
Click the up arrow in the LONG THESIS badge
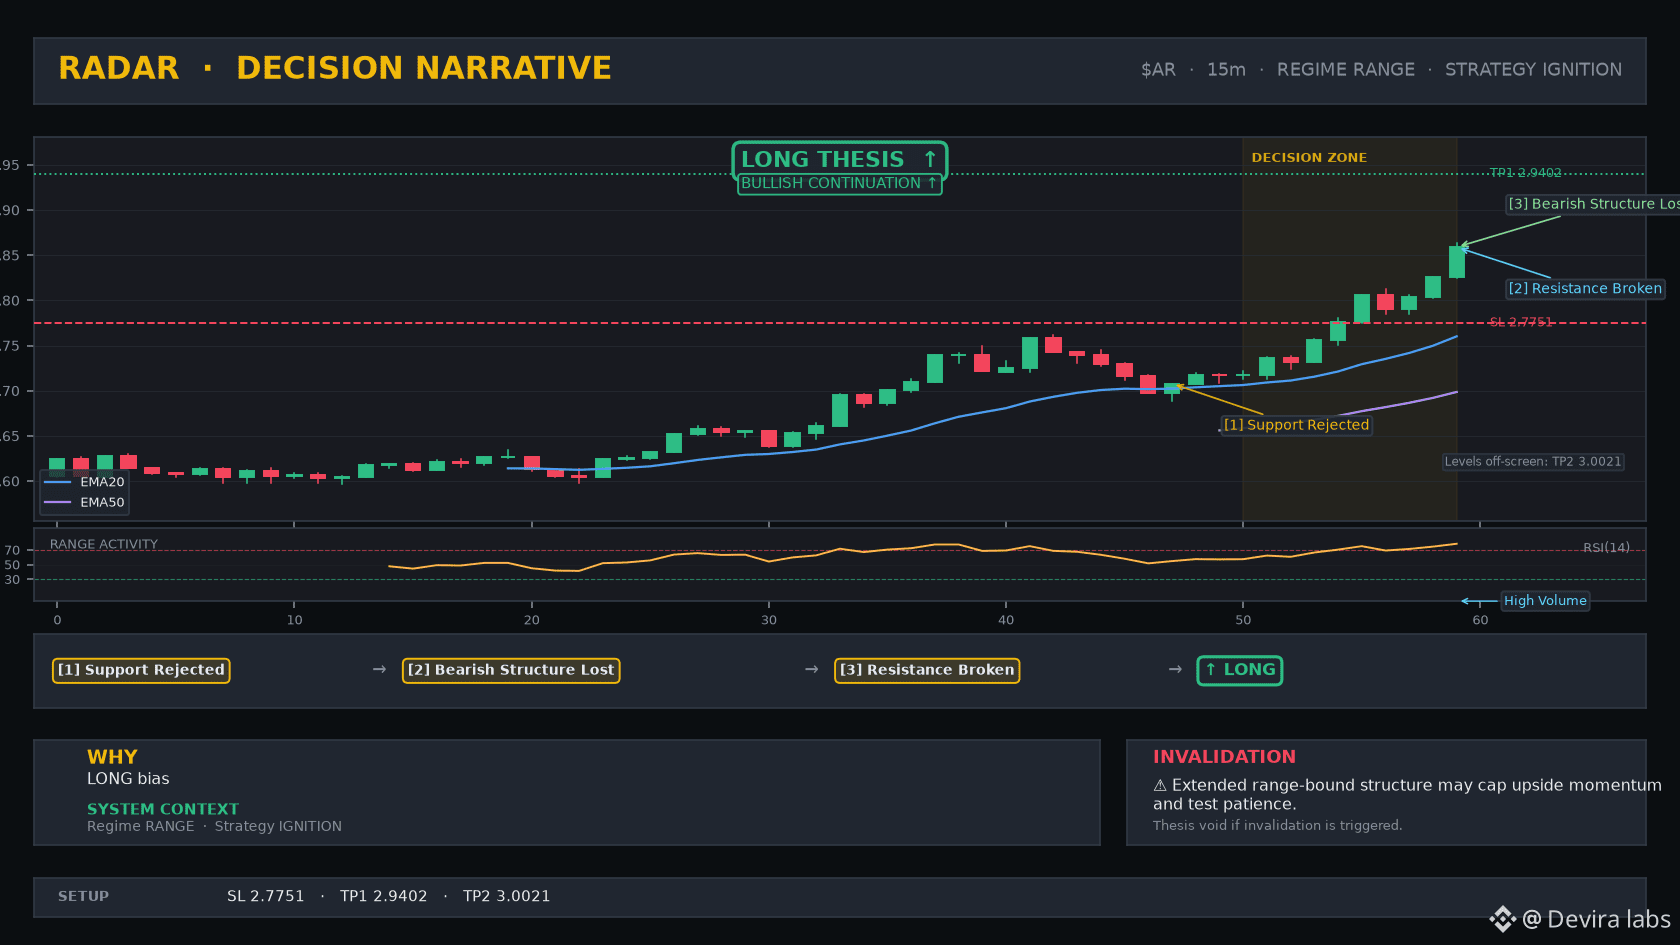tap(930, 159)
